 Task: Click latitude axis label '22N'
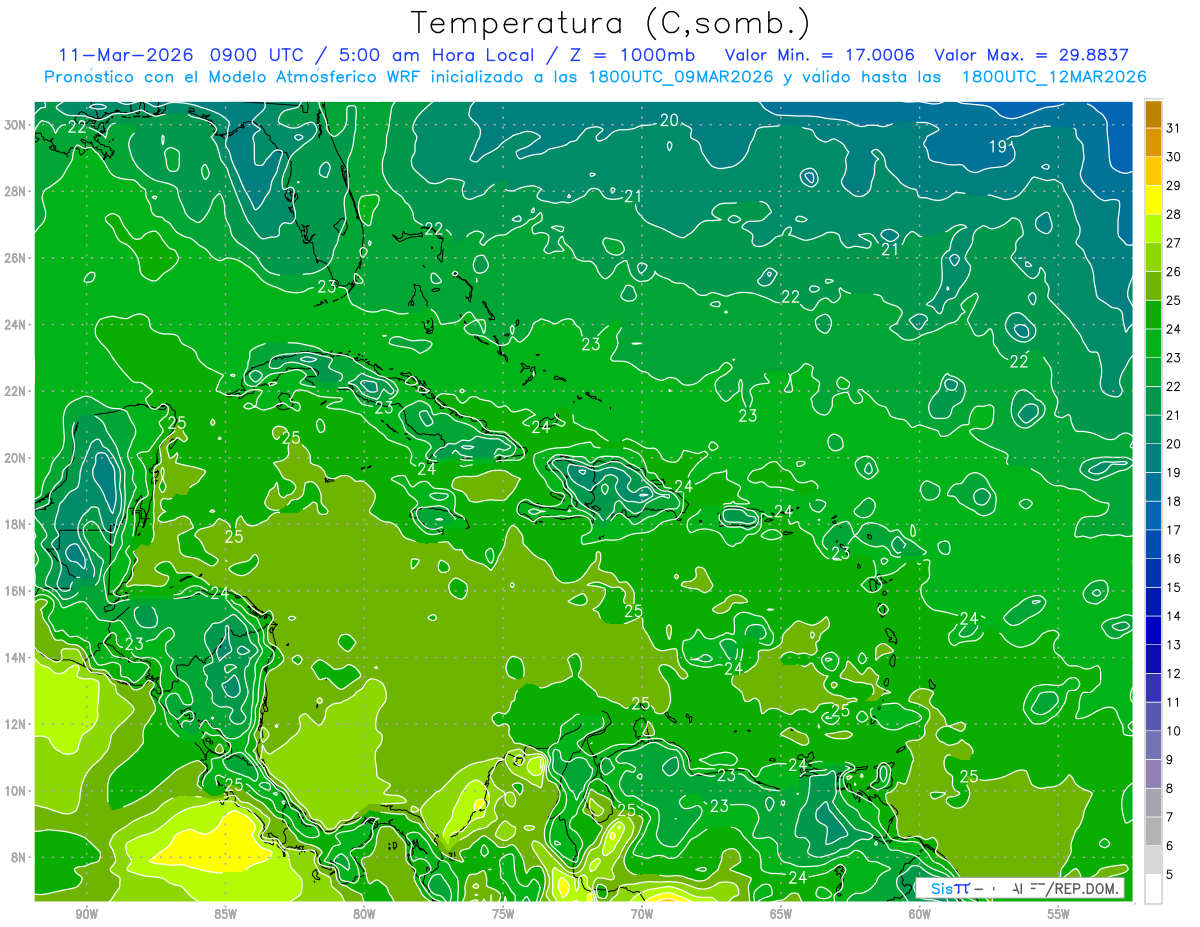[16, 391]
